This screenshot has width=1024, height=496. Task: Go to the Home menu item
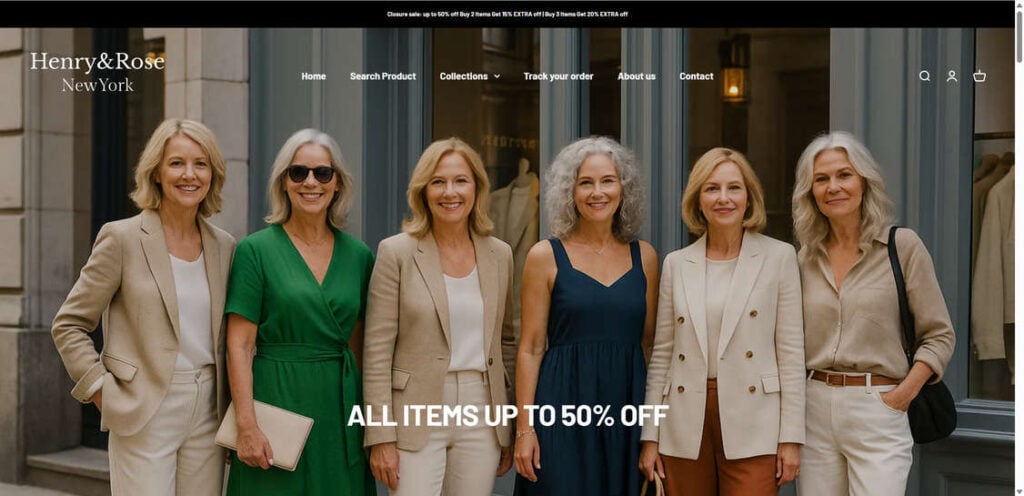click(313, 76)
